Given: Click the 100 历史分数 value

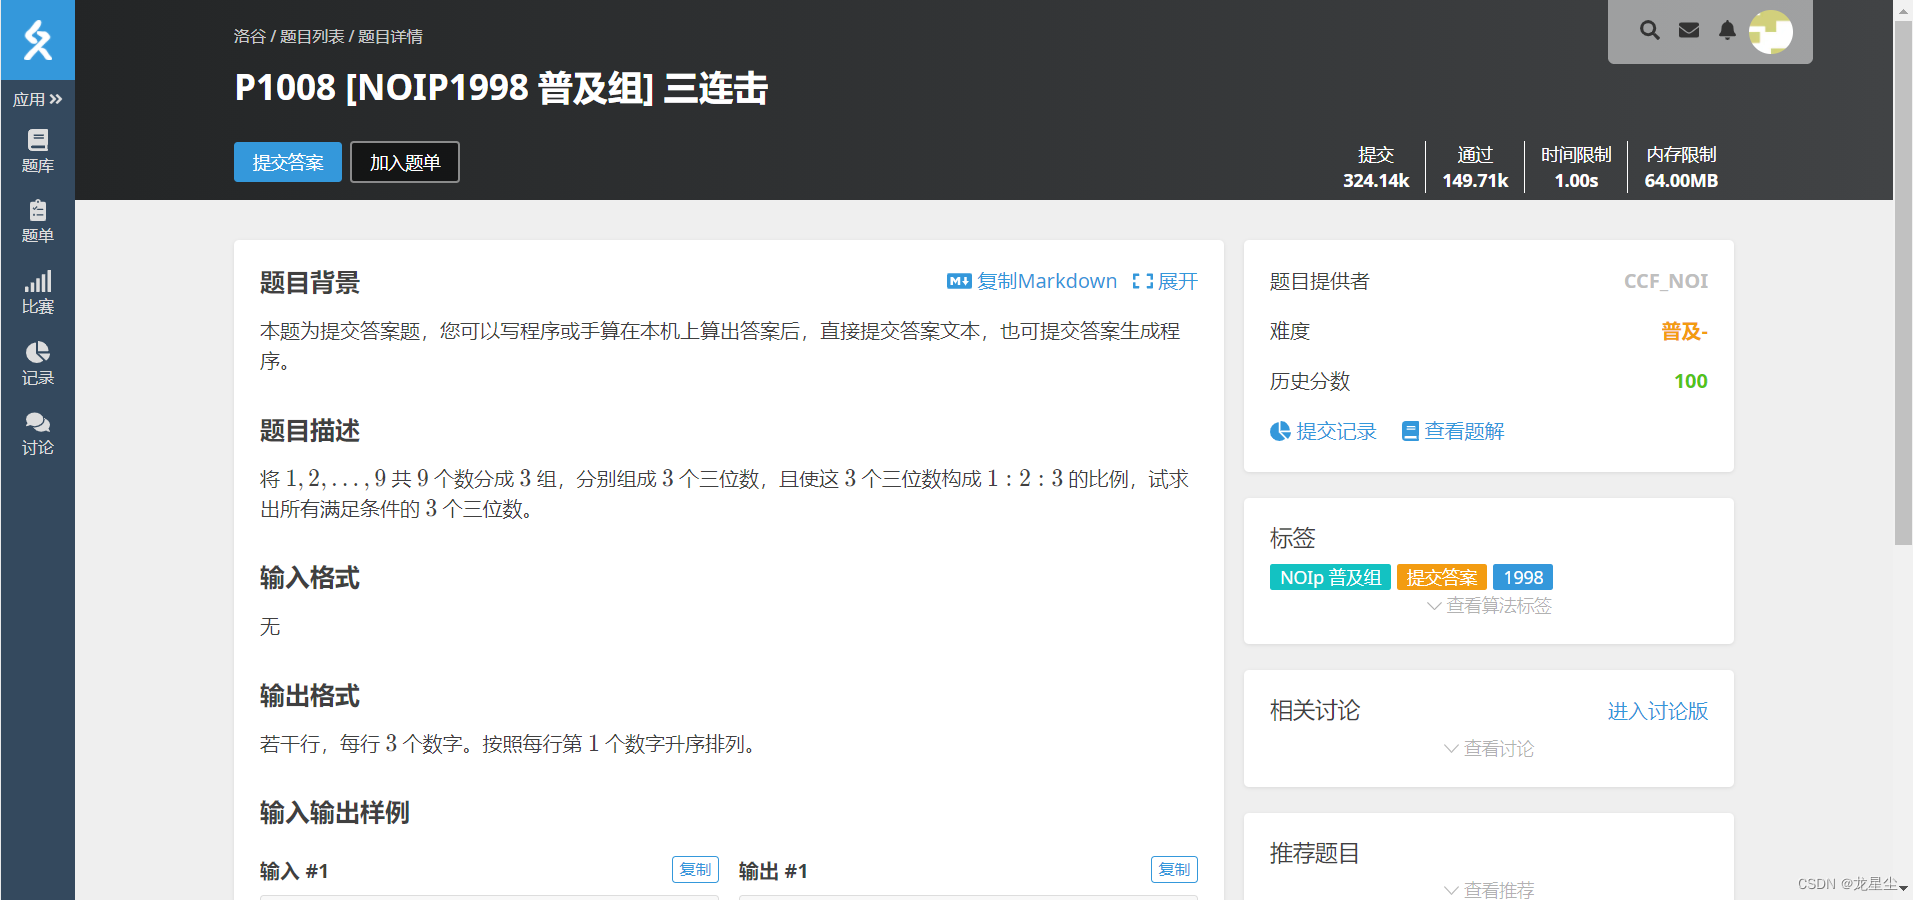Looking at the screenshot, I should click(x=1691, y=381).
